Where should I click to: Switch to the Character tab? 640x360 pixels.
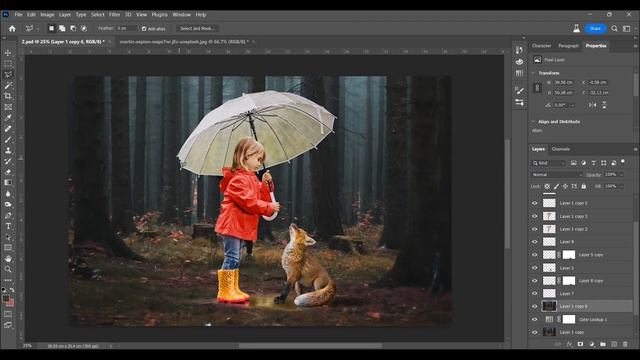pyautogui.click(x=541, y=46)
